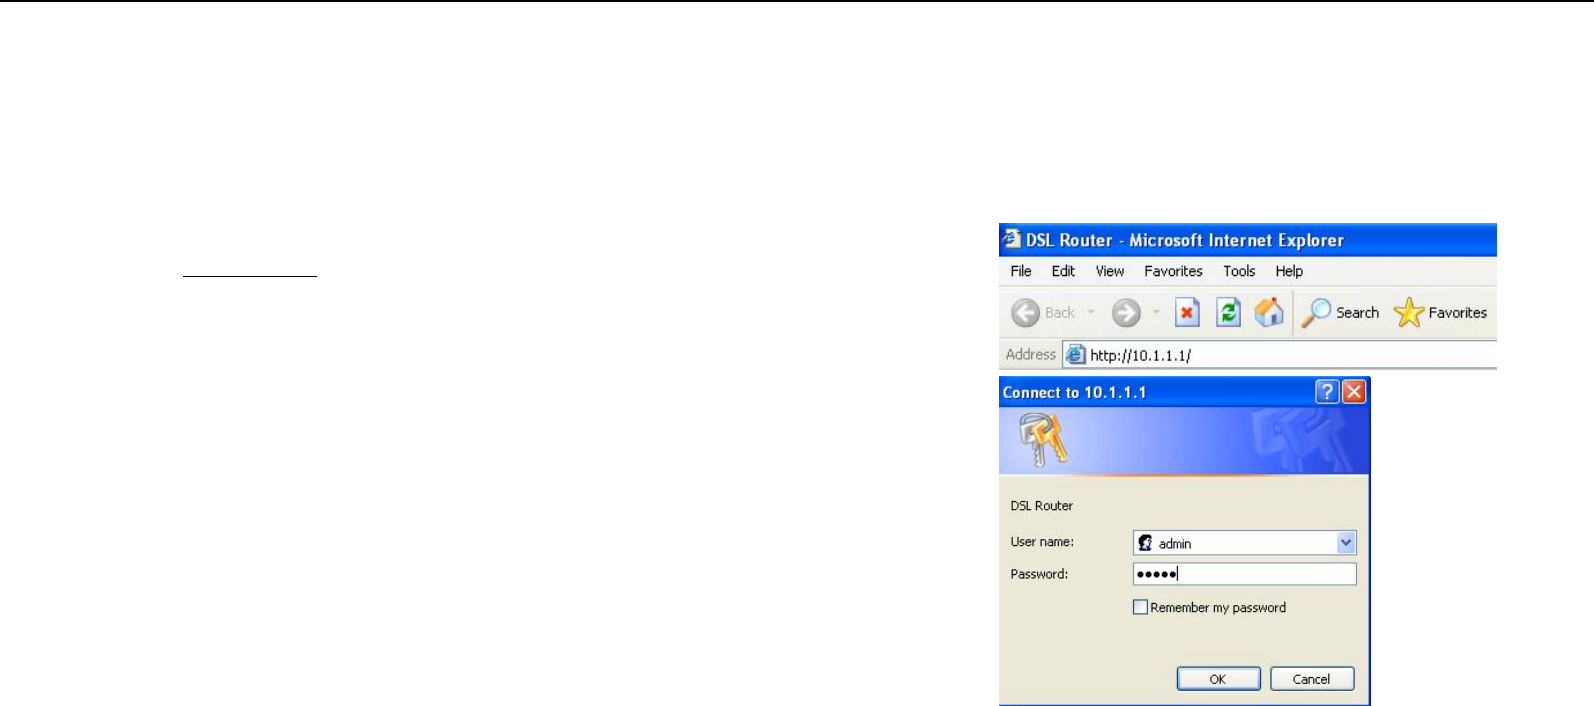1594x706 pixels.
Task: Close the Connect to 10.1.1.1 dialog
Action: 1354,392
